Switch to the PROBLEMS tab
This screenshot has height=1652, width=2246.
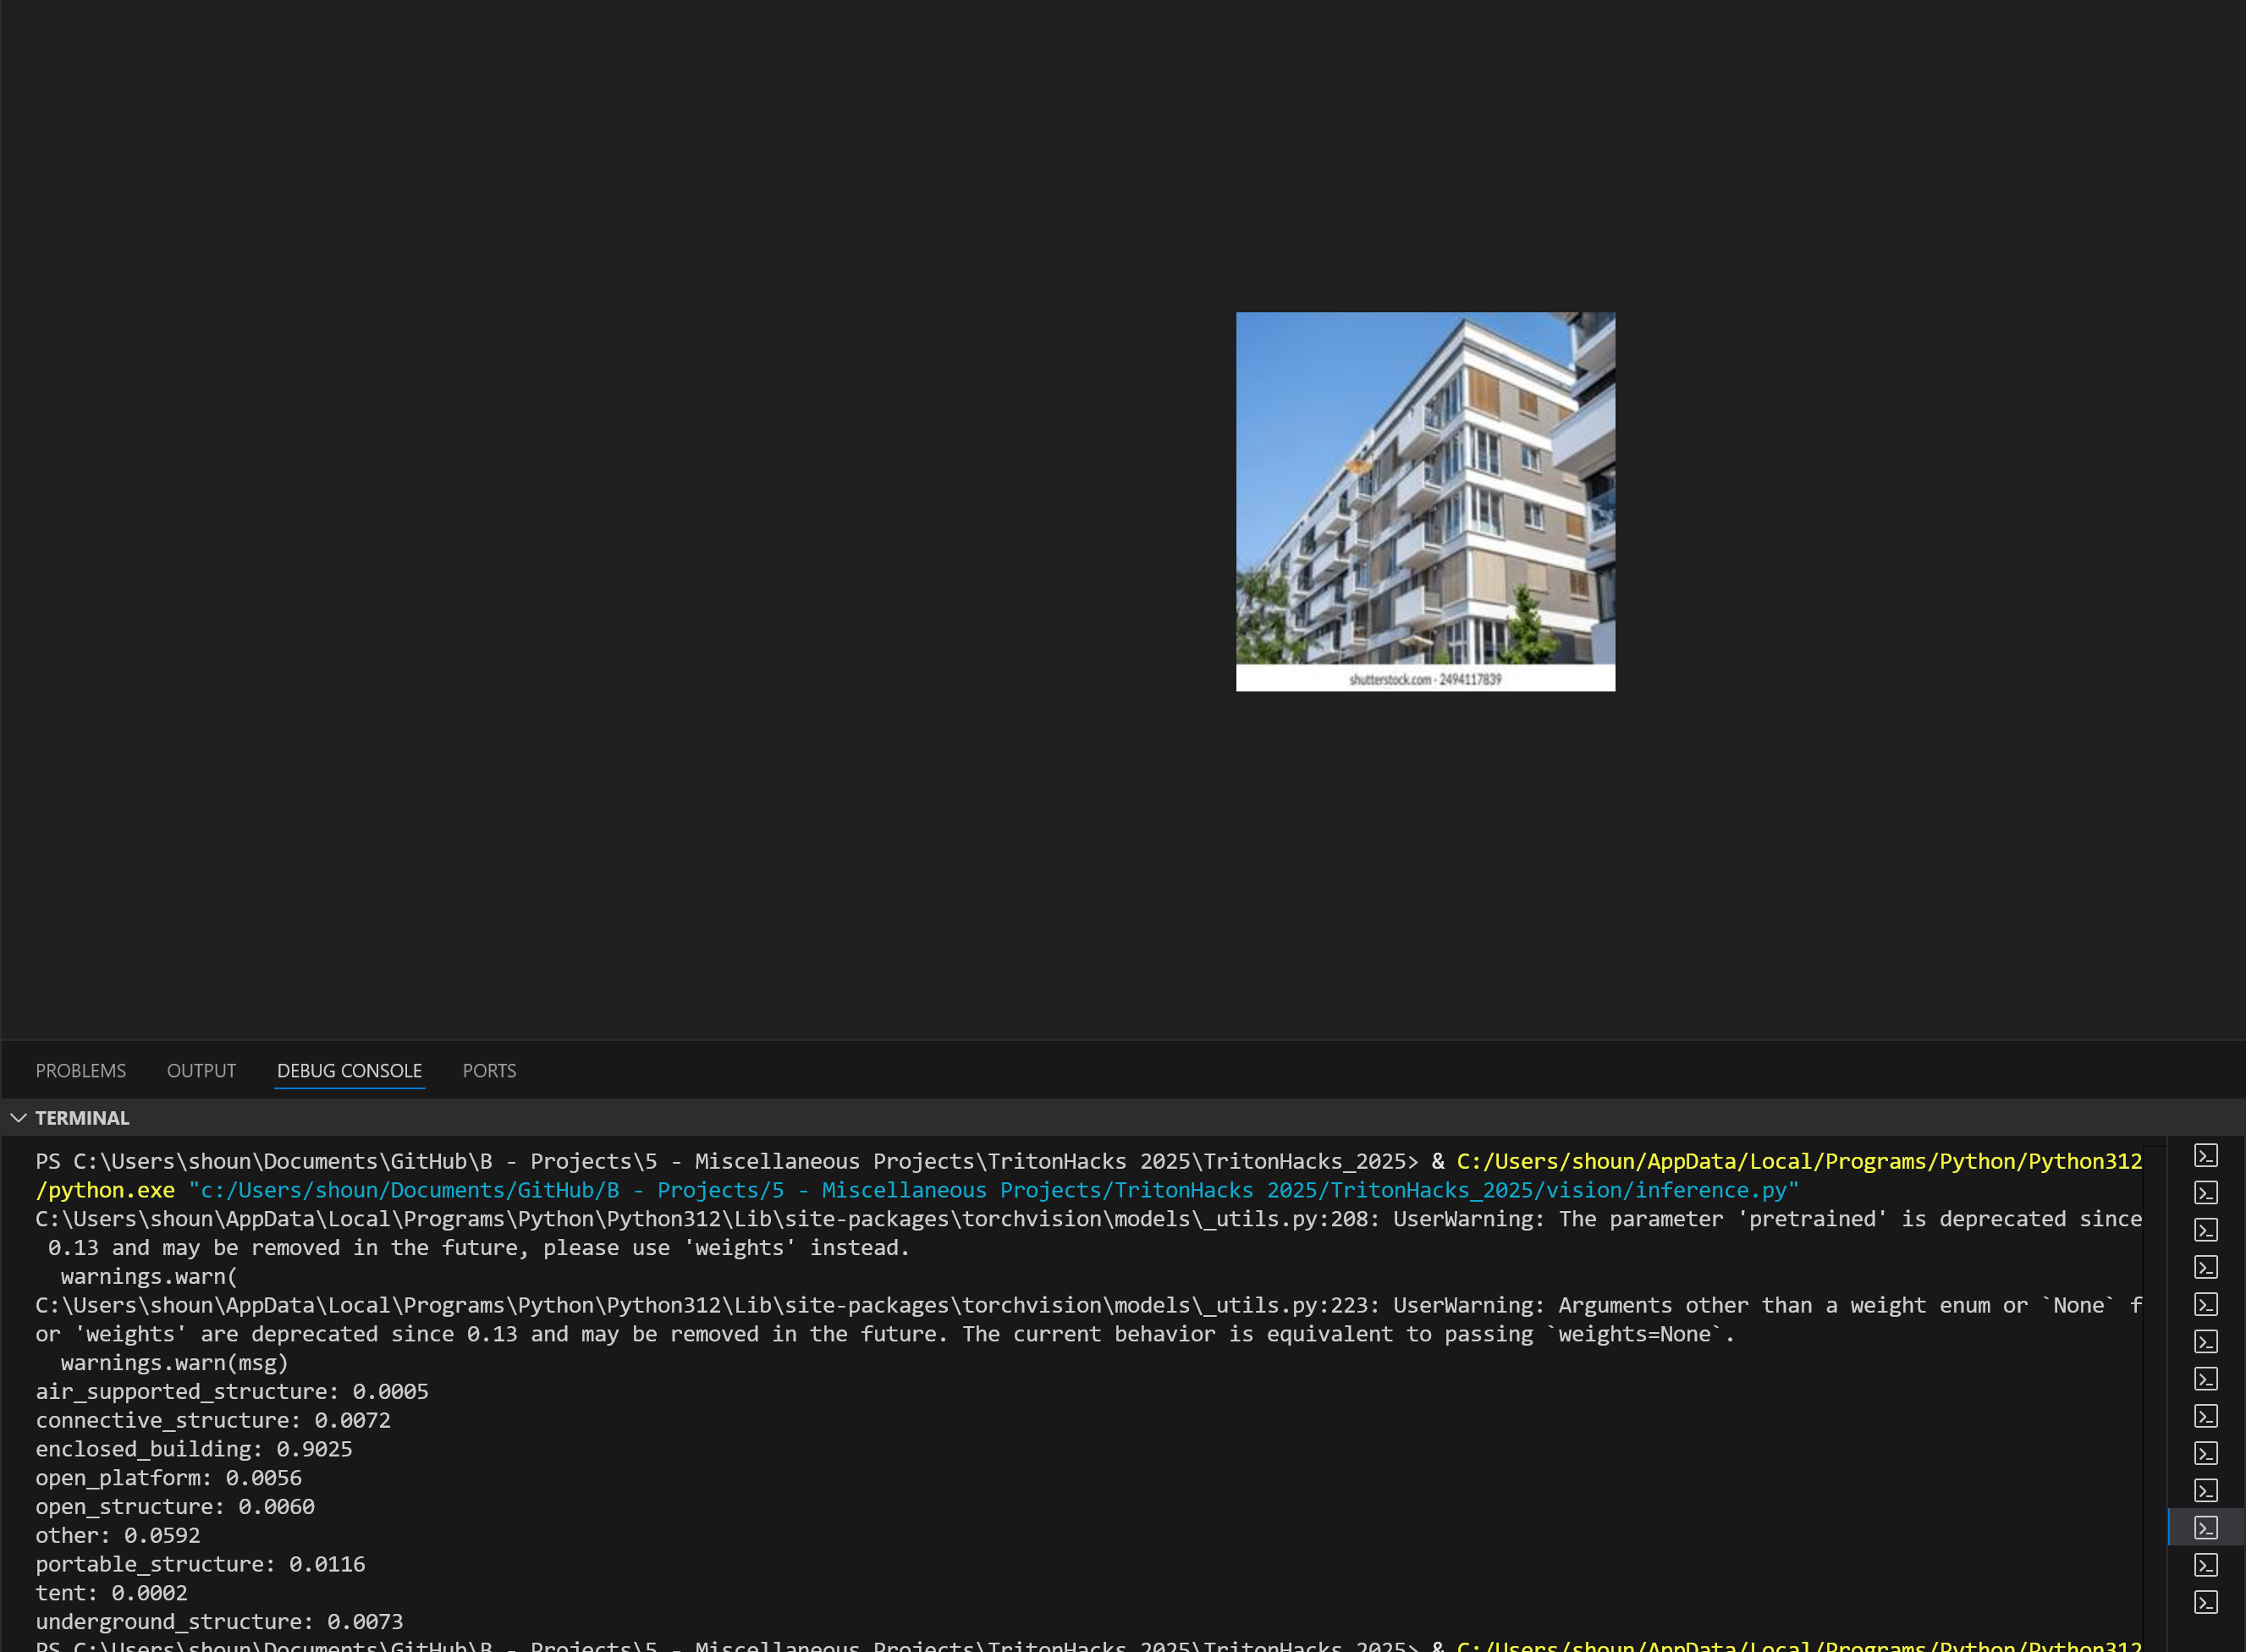point(81,1071)
